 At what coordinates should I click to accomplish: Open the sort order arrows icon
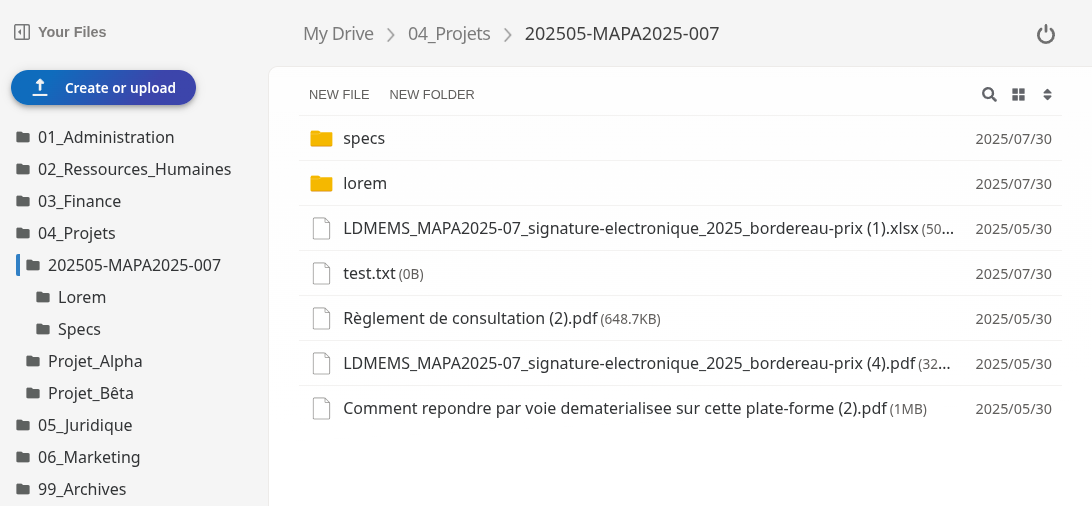click(1047, 95)
